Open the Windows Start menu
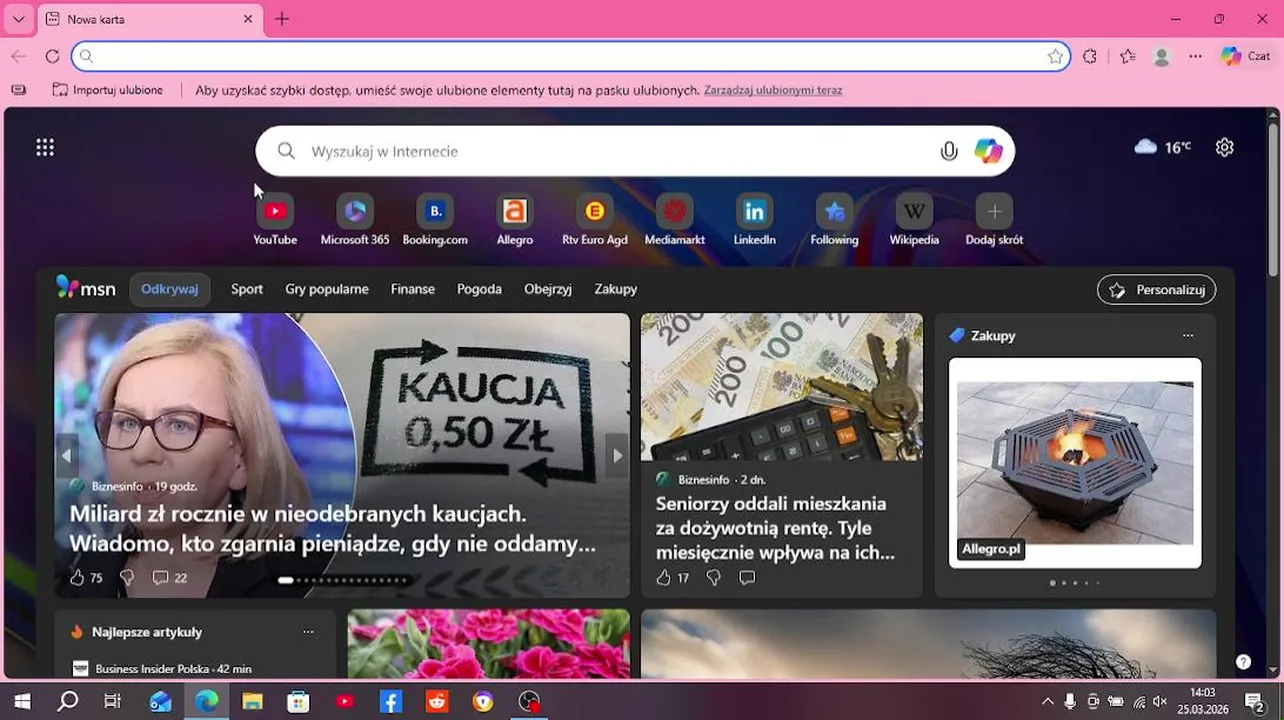Viewport: 1284px width, 720px height. [x=22, y=701]
